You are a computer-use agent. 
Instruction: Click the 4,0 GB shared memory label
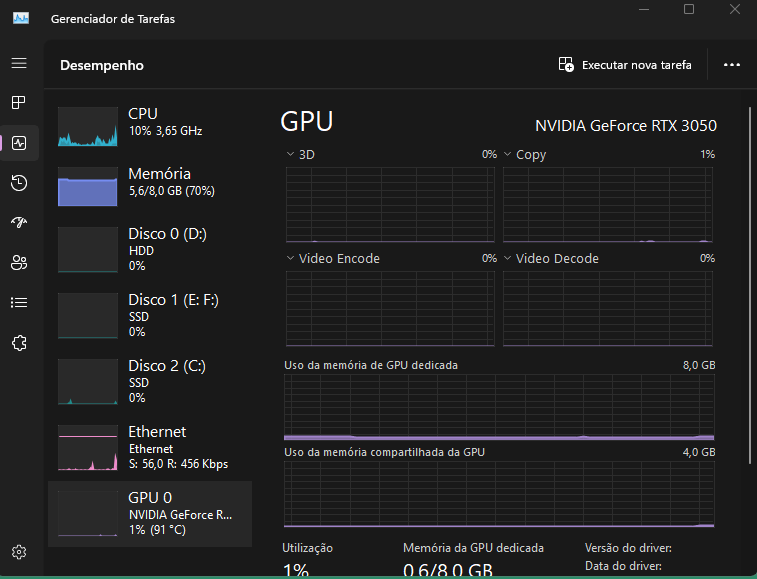coord(699,452)
